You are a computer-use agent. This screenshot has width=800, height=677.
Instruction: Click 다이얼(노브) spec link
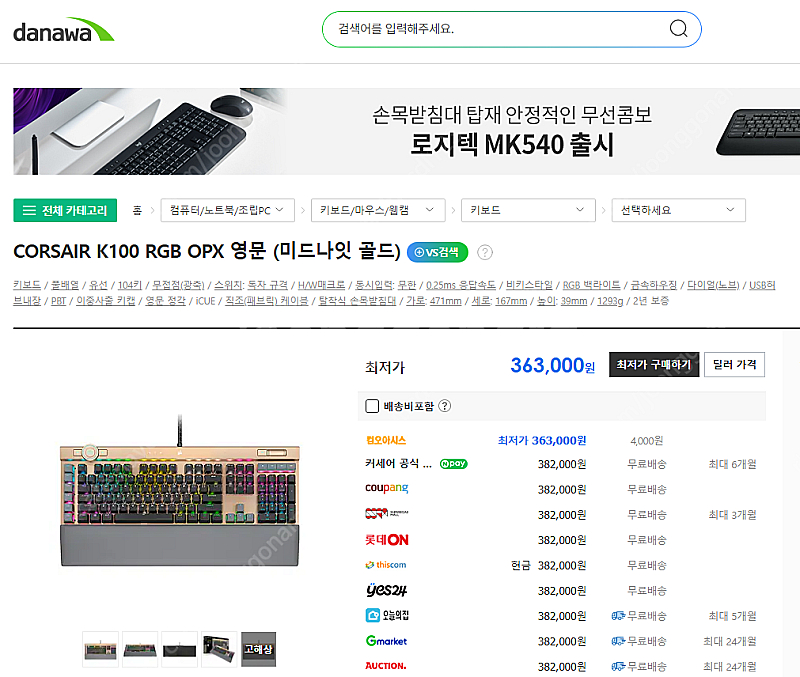(713, 285)
